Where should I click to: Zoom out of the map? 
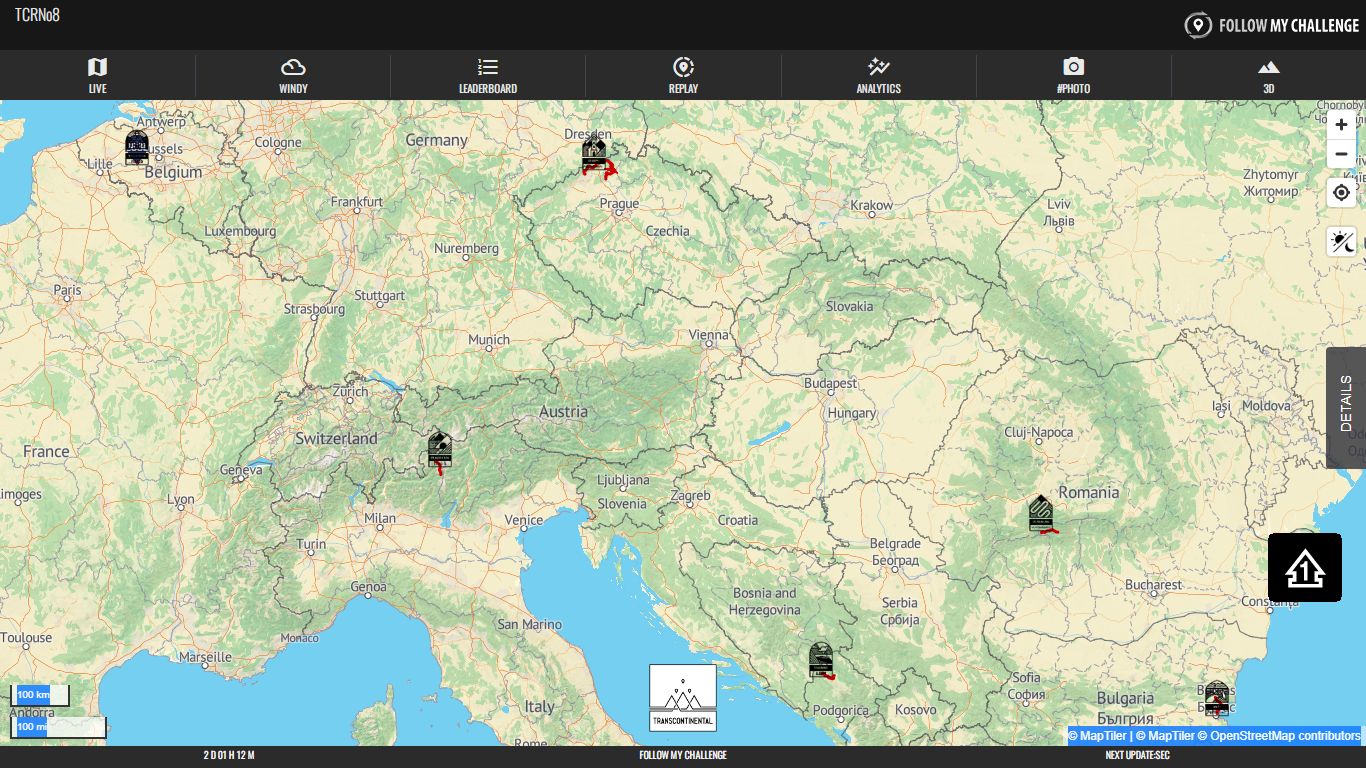click(1341, 154)
